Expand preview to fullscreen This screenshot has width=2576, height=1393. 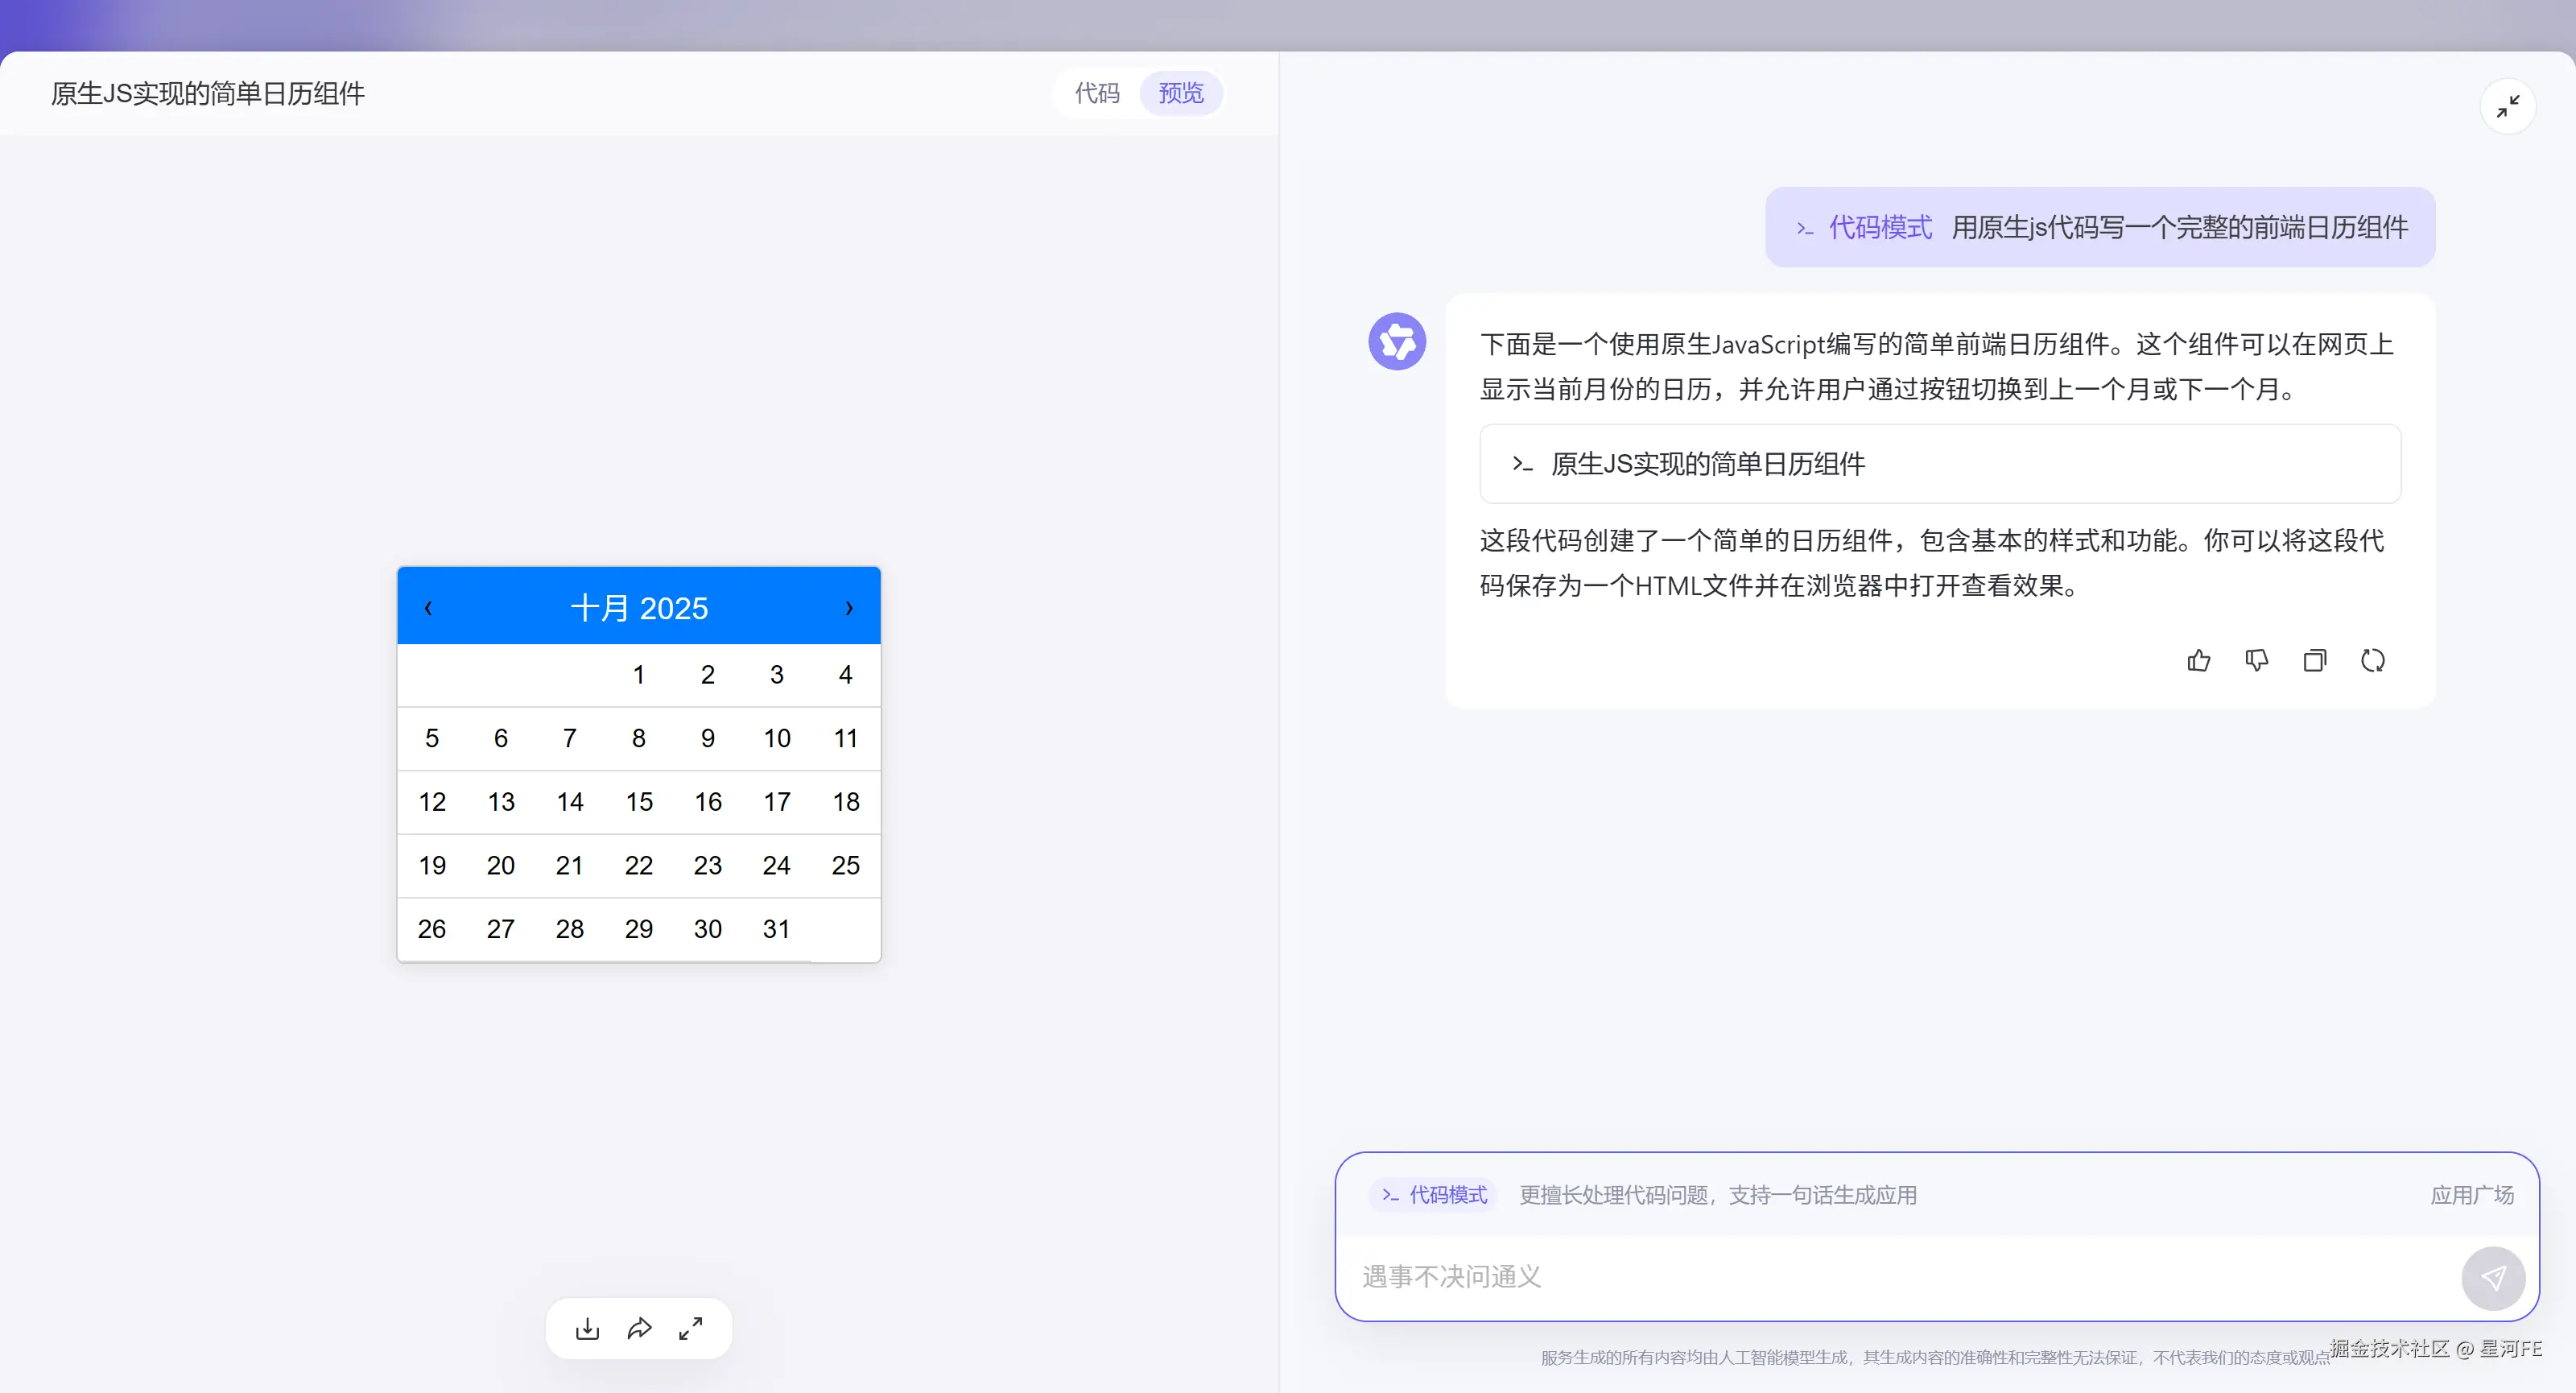tap(691, 1328)
